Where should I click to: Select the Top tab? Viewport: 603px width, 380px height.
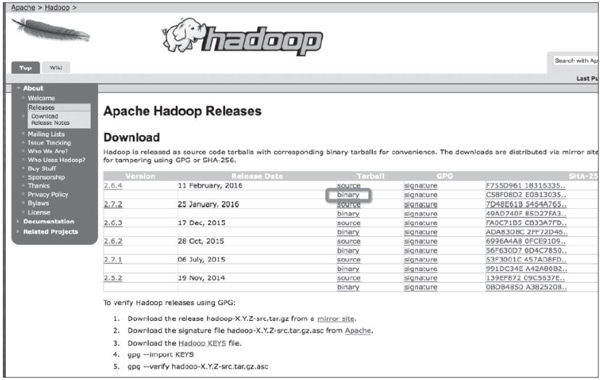tap(25, 67)
